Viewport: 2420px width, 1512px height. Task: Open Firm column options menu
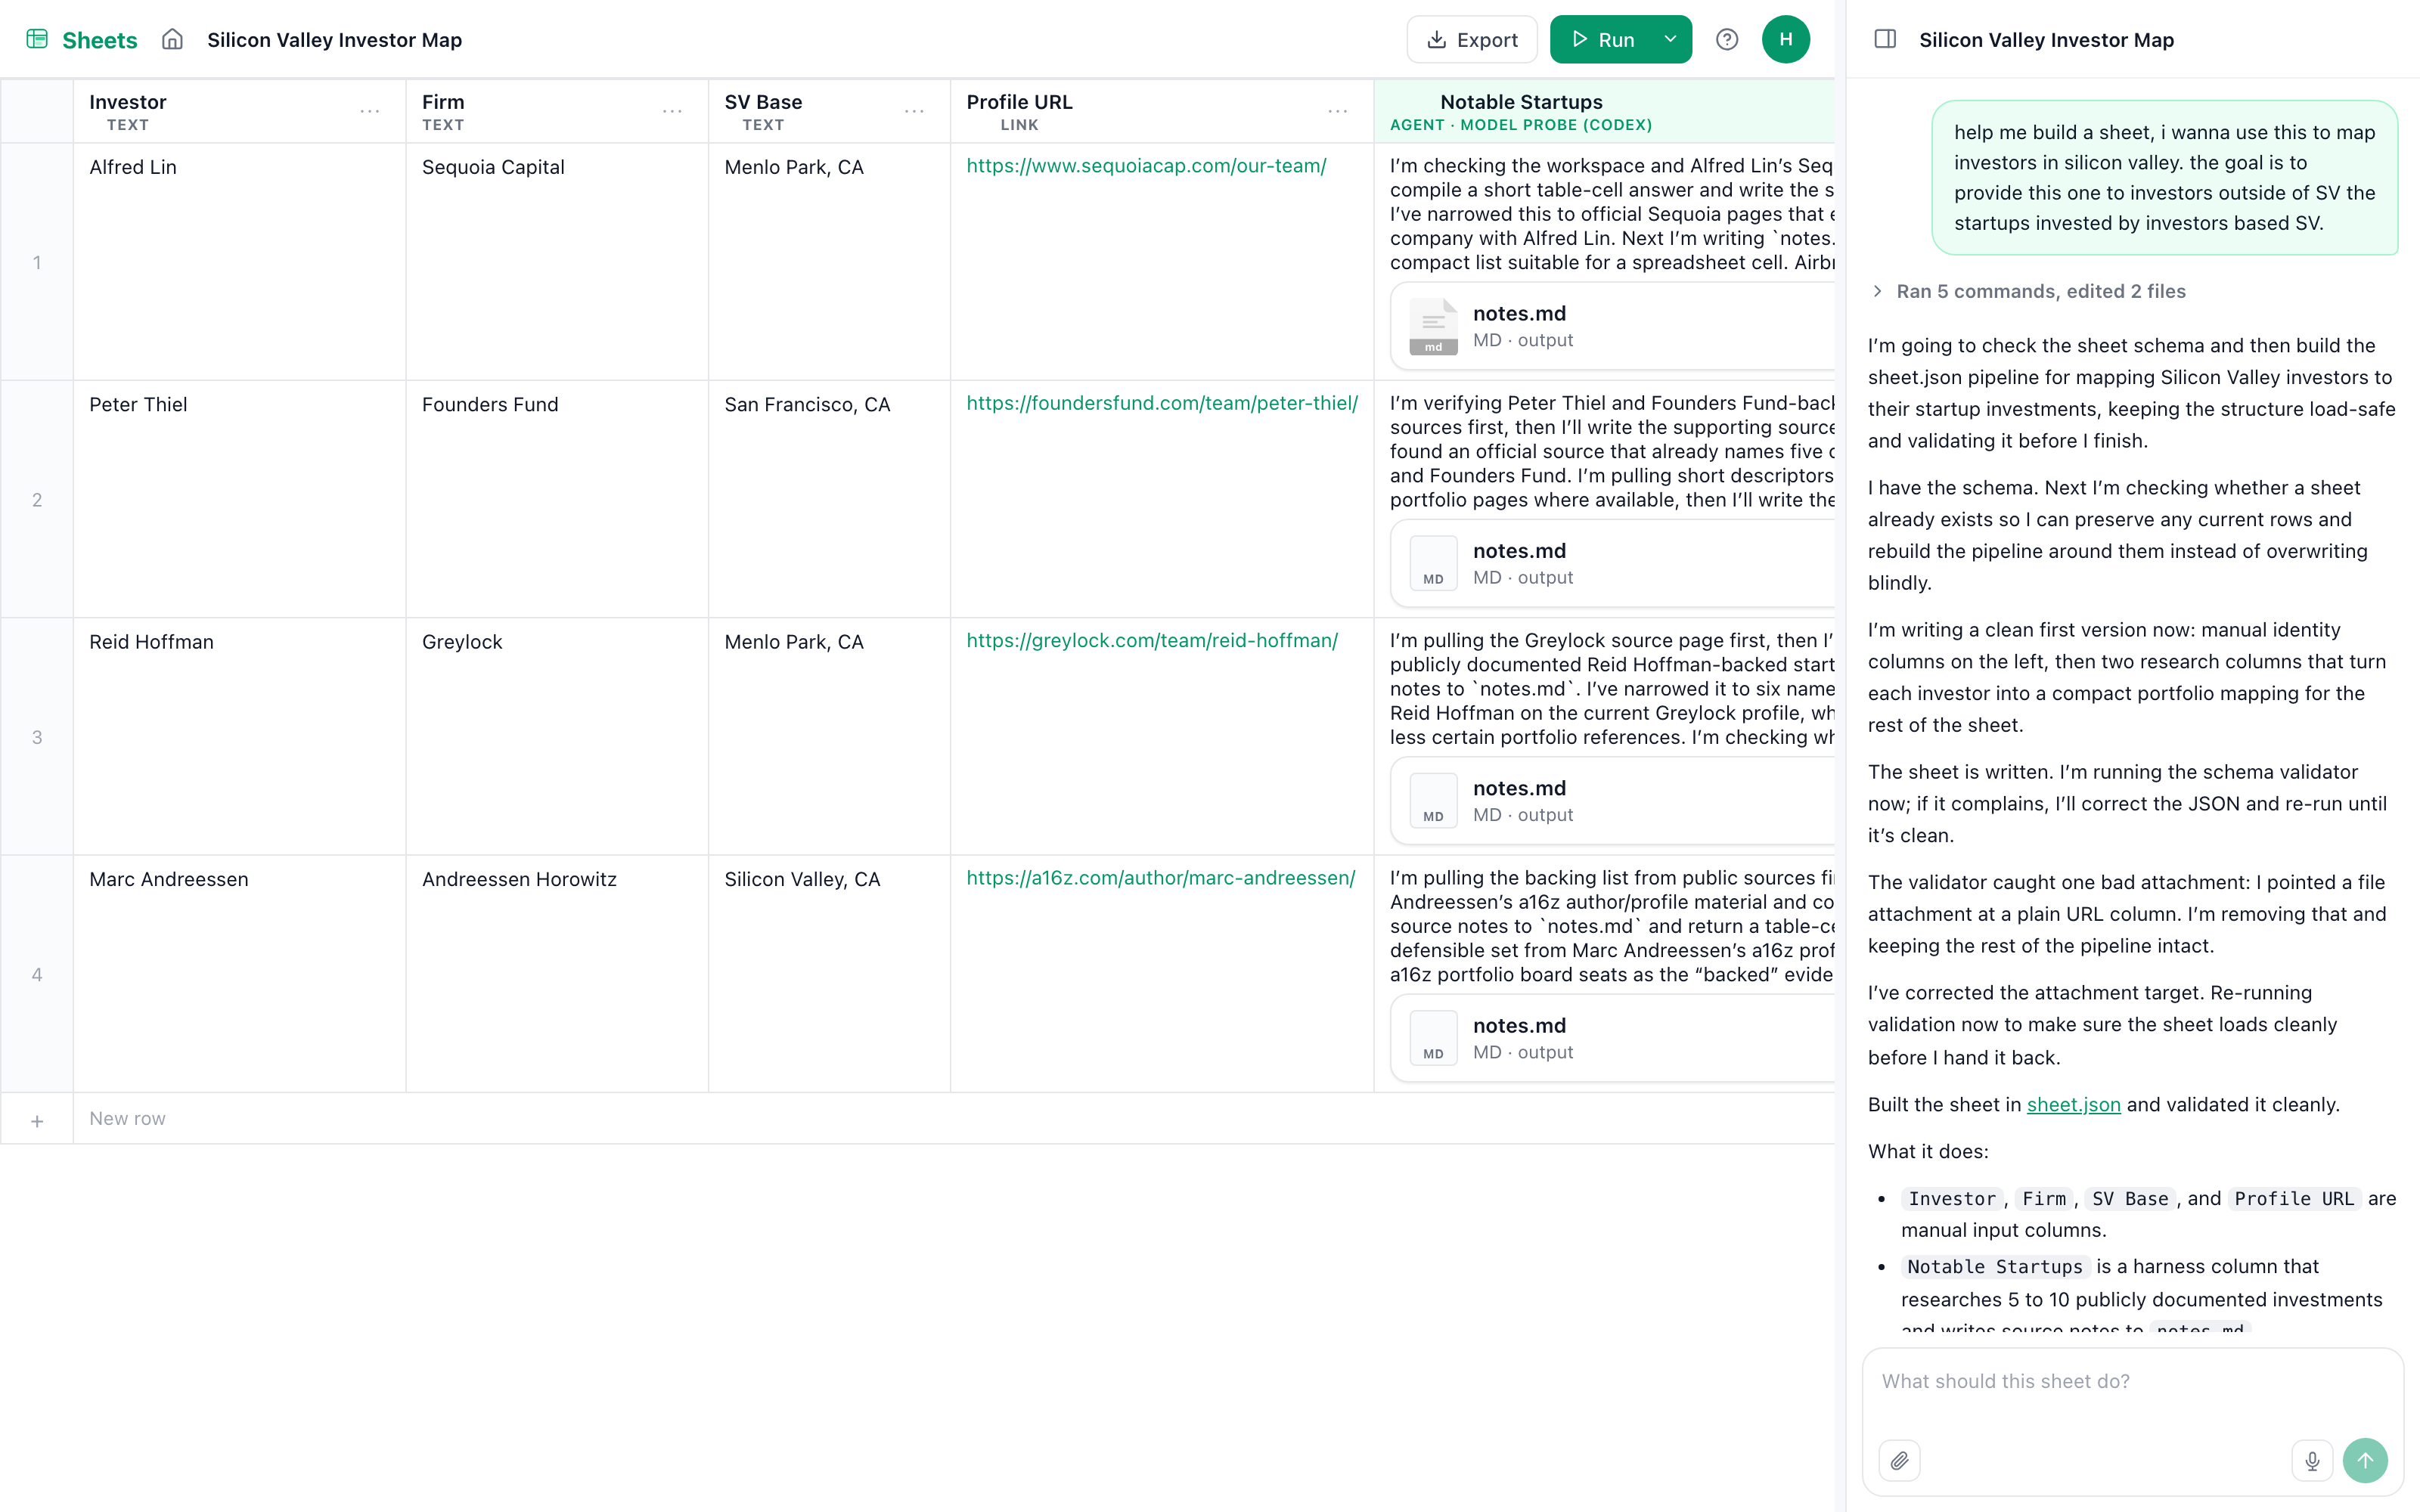coord(672,111)
